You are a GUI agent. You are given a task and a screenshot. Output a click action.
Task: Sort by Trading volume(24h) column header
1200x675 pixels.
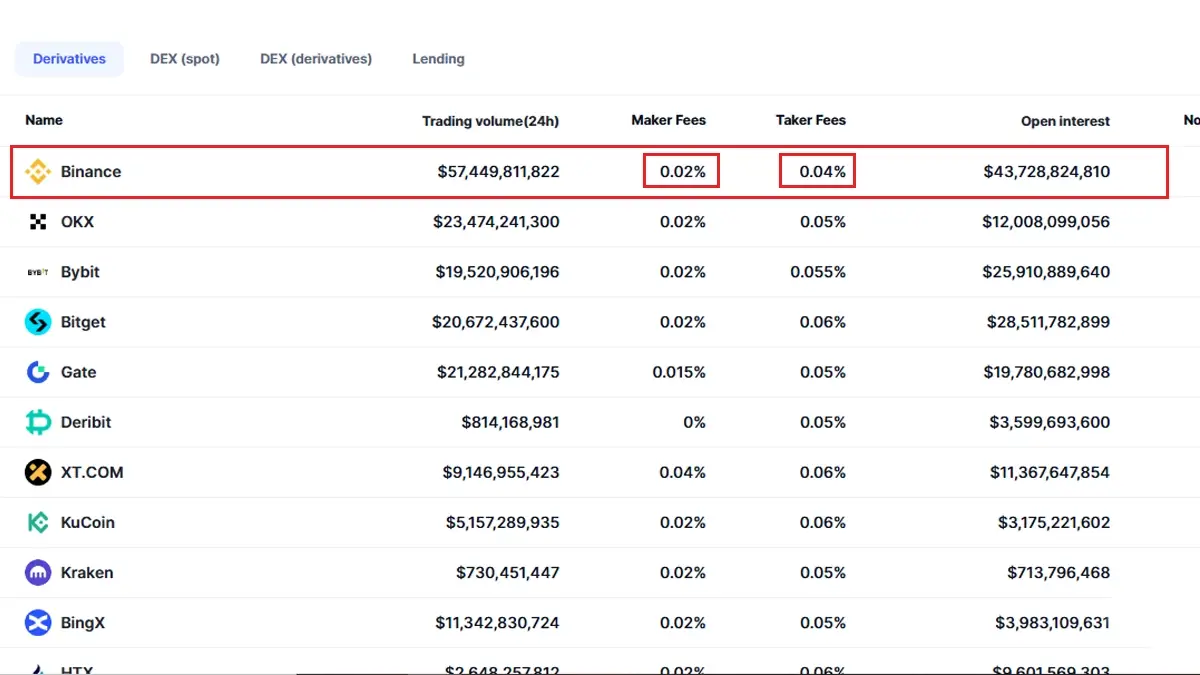[x=491, y=121]
